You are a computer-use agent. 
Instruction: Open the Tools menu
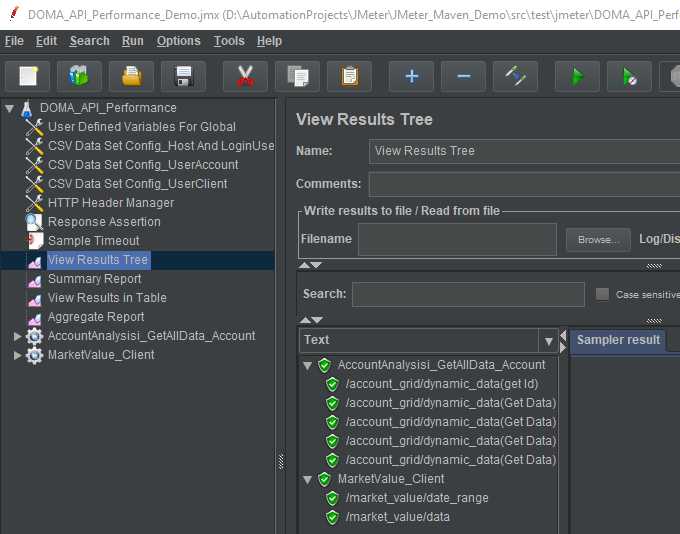[x=229, y=41]
